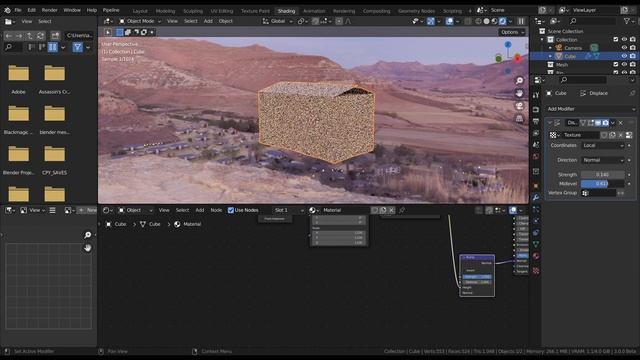
Task: Toggle Displace modifier viewport display
Action: (598, 123)
